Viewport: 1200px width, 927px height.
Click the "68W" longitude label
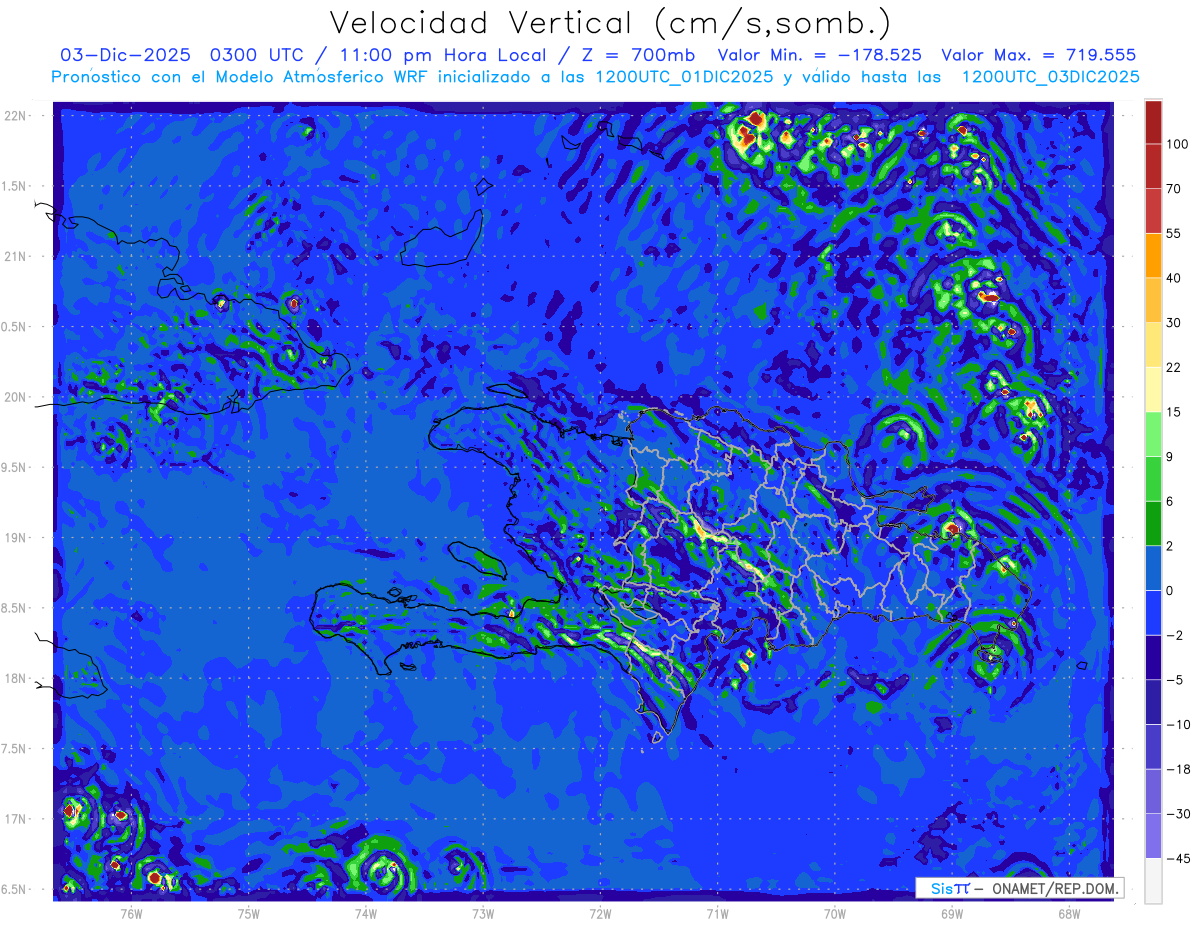pos(1069,913)
